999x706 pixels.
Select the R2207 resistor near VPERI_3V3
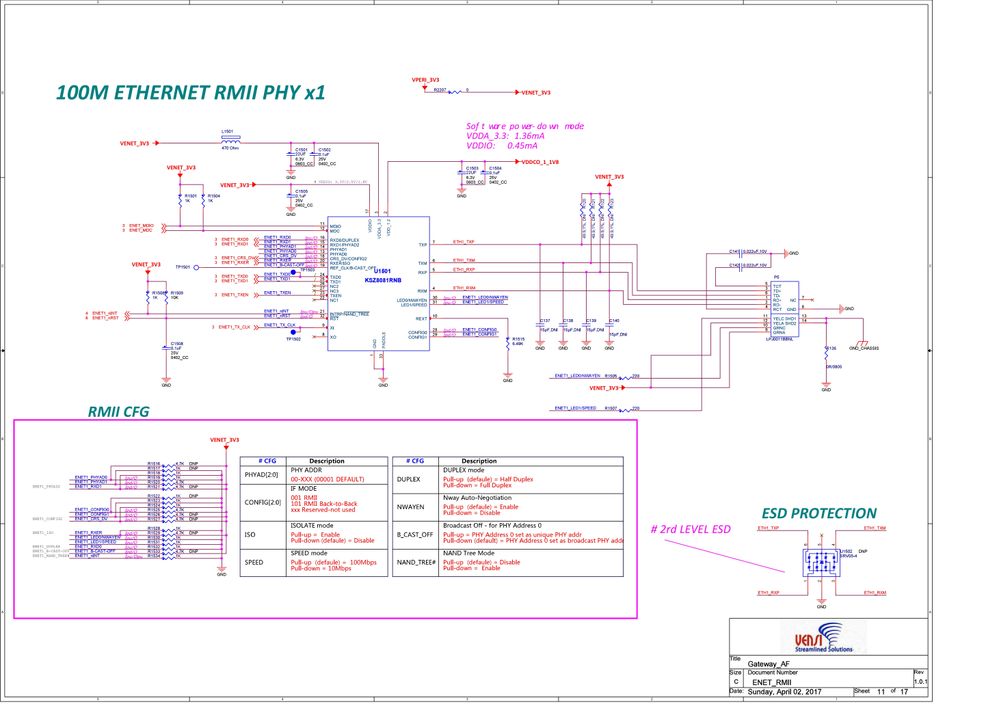pos(455,92)
